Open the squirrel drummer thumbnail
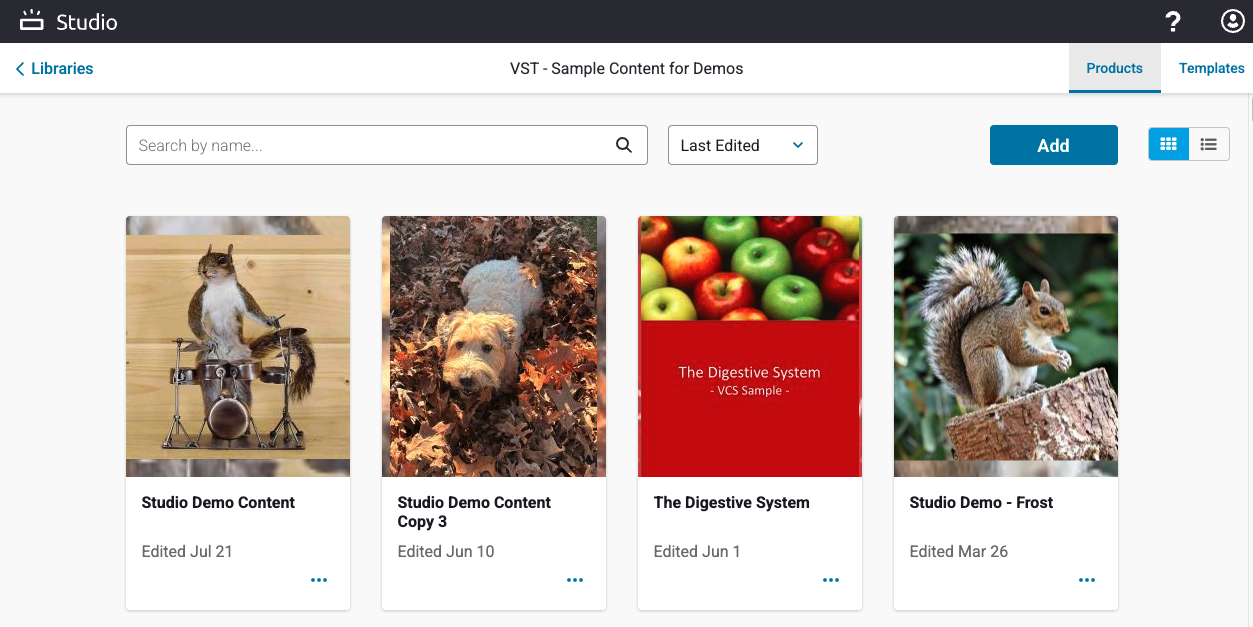This screenshot has height=627, width=1253. point(238,346)
